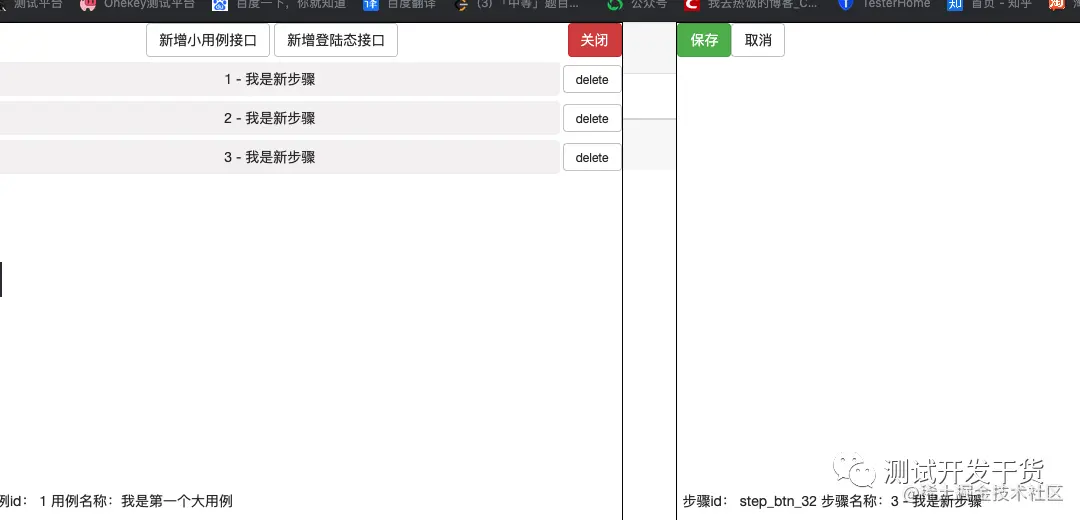This screenshot has width=1080, height=520.
Task: Open the 公众号 bookmark
Action: click(637, 4)
